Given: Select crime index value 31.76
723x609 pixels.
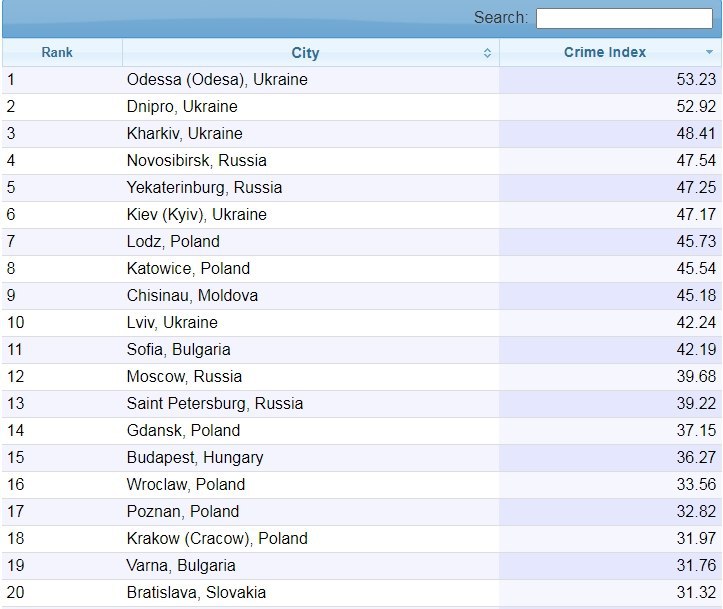Looking at the screenshot, I should pyautogui.click(x=696, y=566).
